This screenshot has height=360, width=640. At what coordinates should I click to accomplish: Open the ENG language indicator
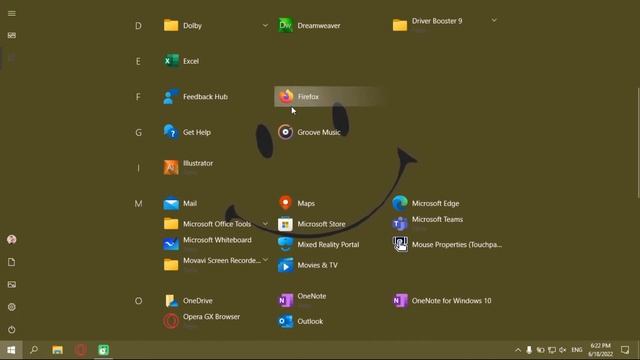point(577,350)
